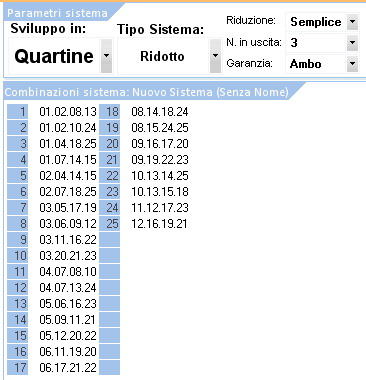Select combination 01.02.08.13
Image resolution: width=366 pixels, height=380 pixels.
(x=68, y=112)
